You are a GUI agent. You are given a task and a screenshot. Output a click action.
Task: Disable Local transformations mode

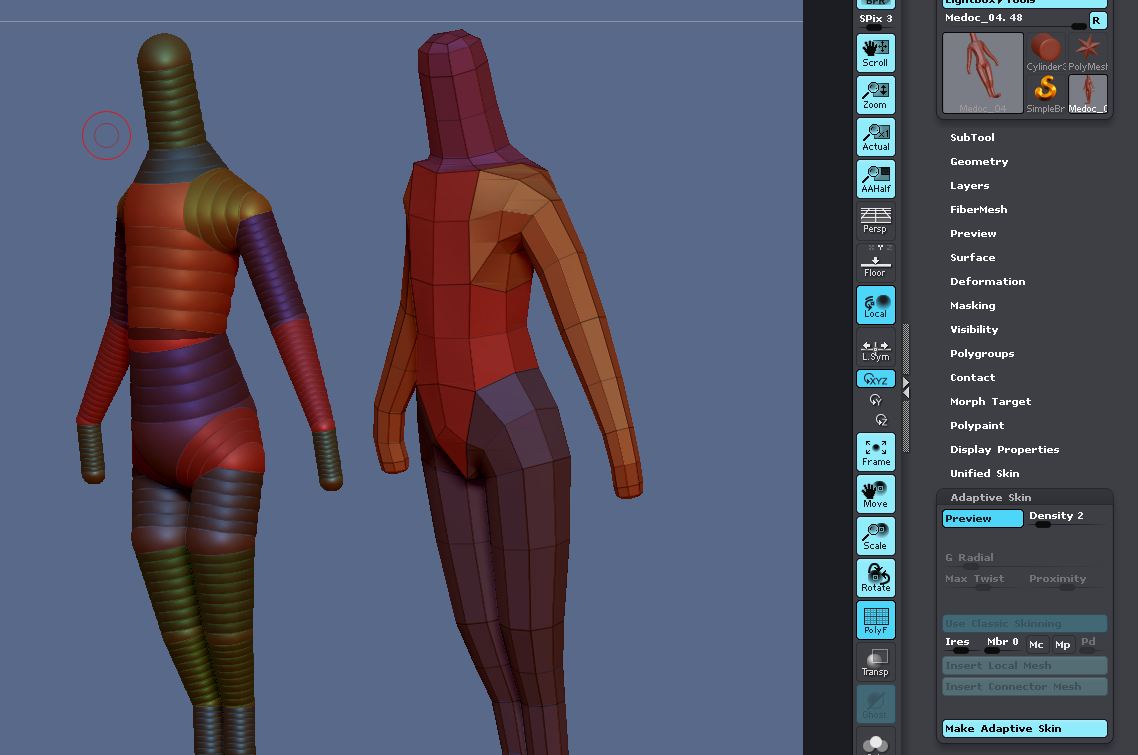(x=876, y=305)
